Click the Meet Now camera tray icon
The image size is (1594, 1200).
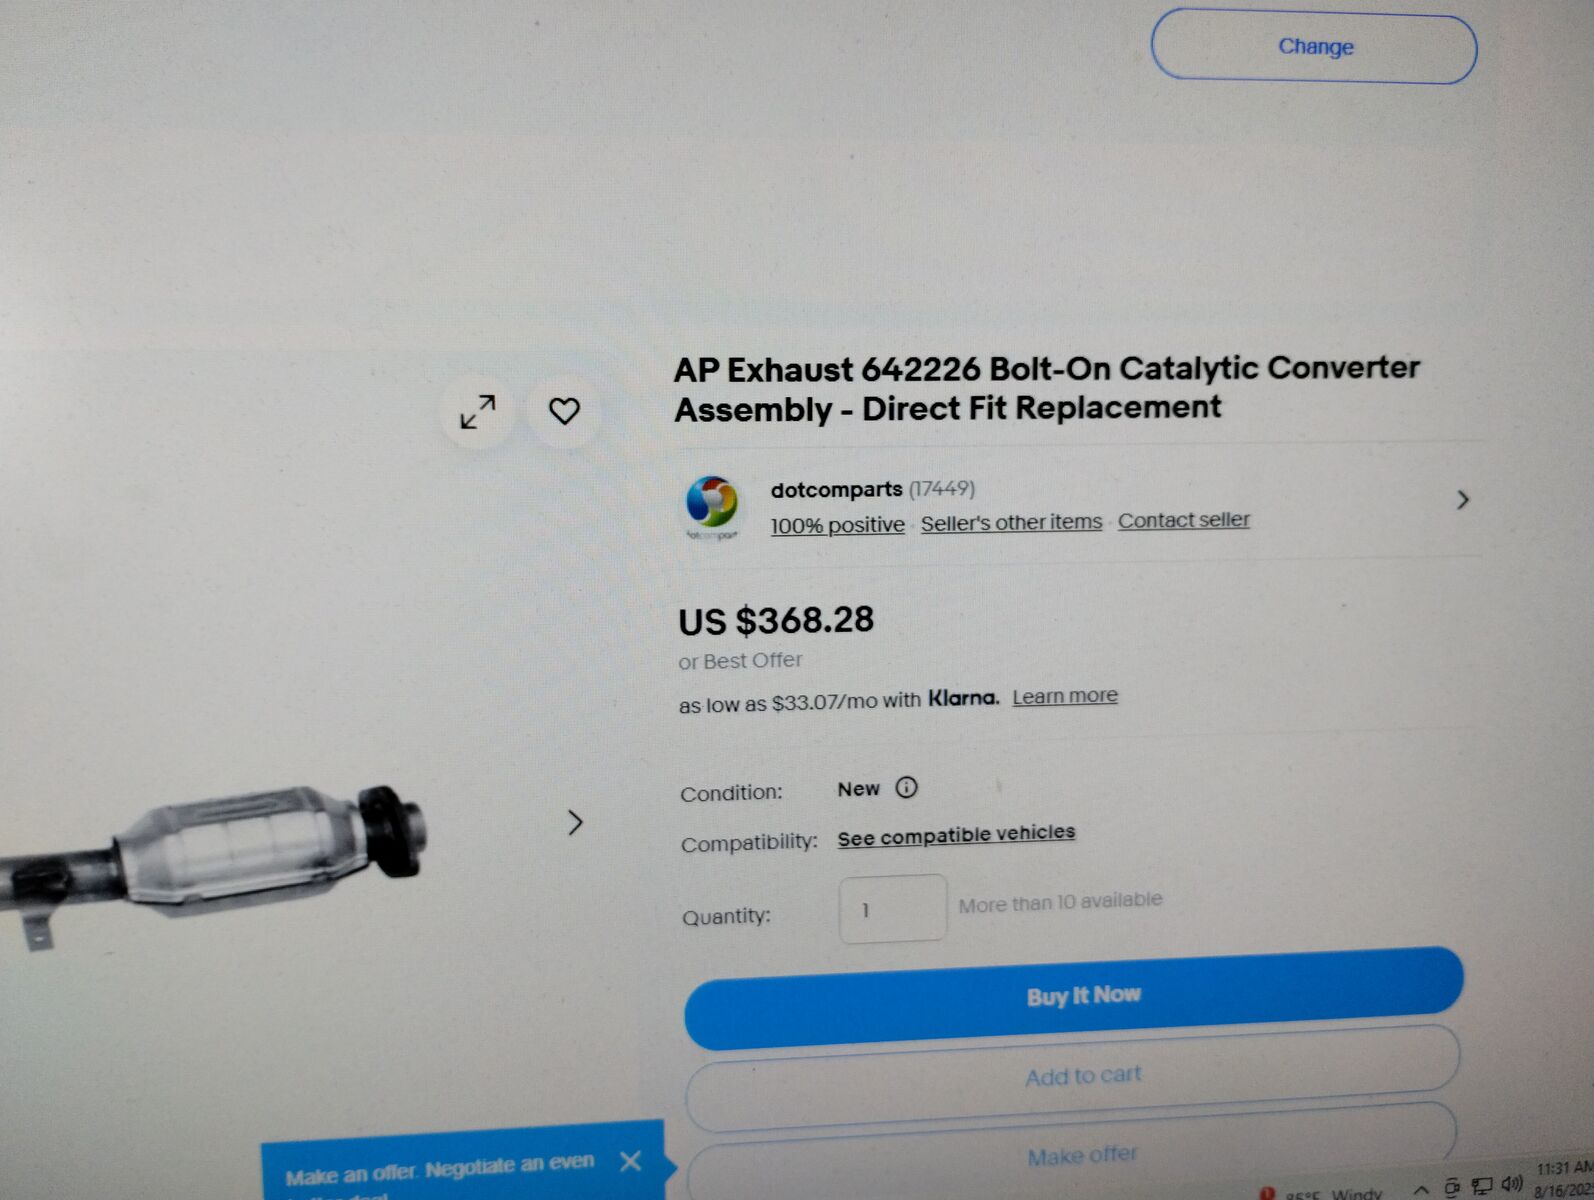point(1452,1187)
